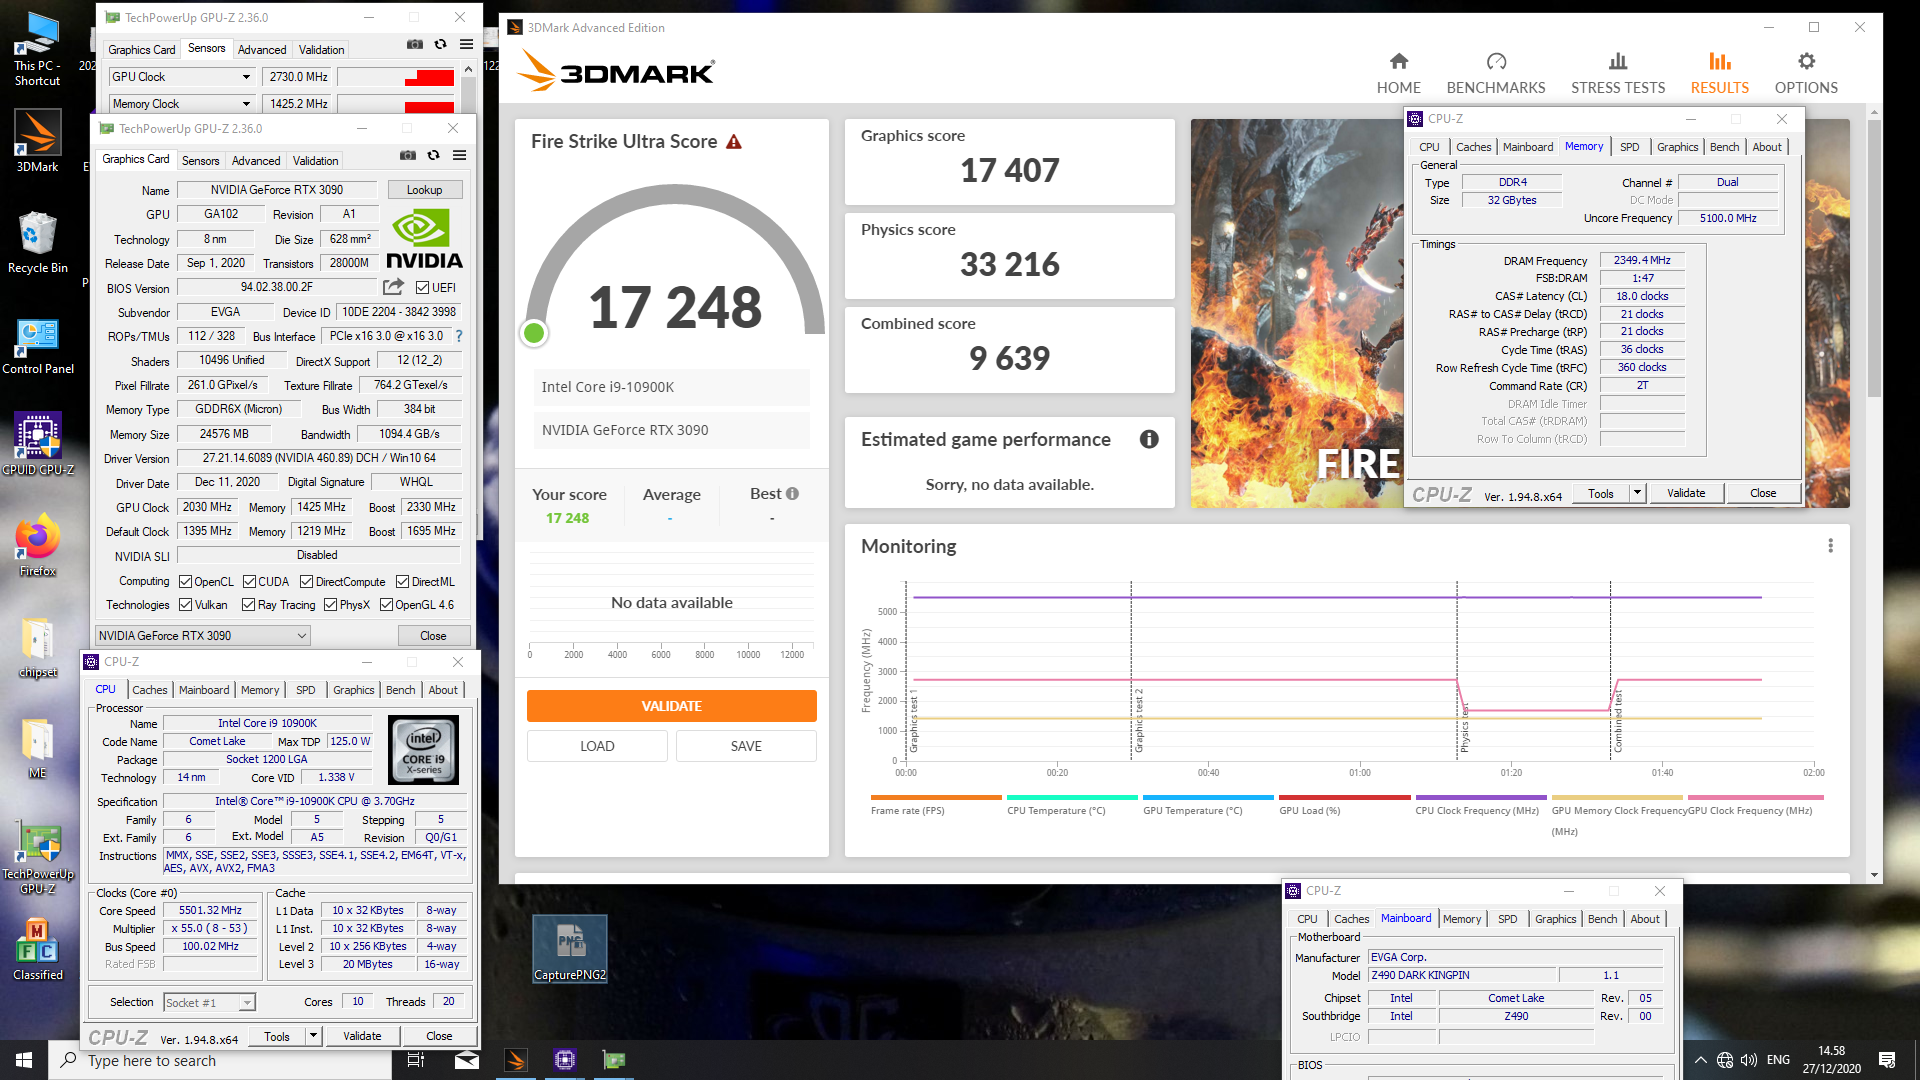Expand Tools dropdown arrow in CPU-Z CPU window

click(x=313, y=1036)
